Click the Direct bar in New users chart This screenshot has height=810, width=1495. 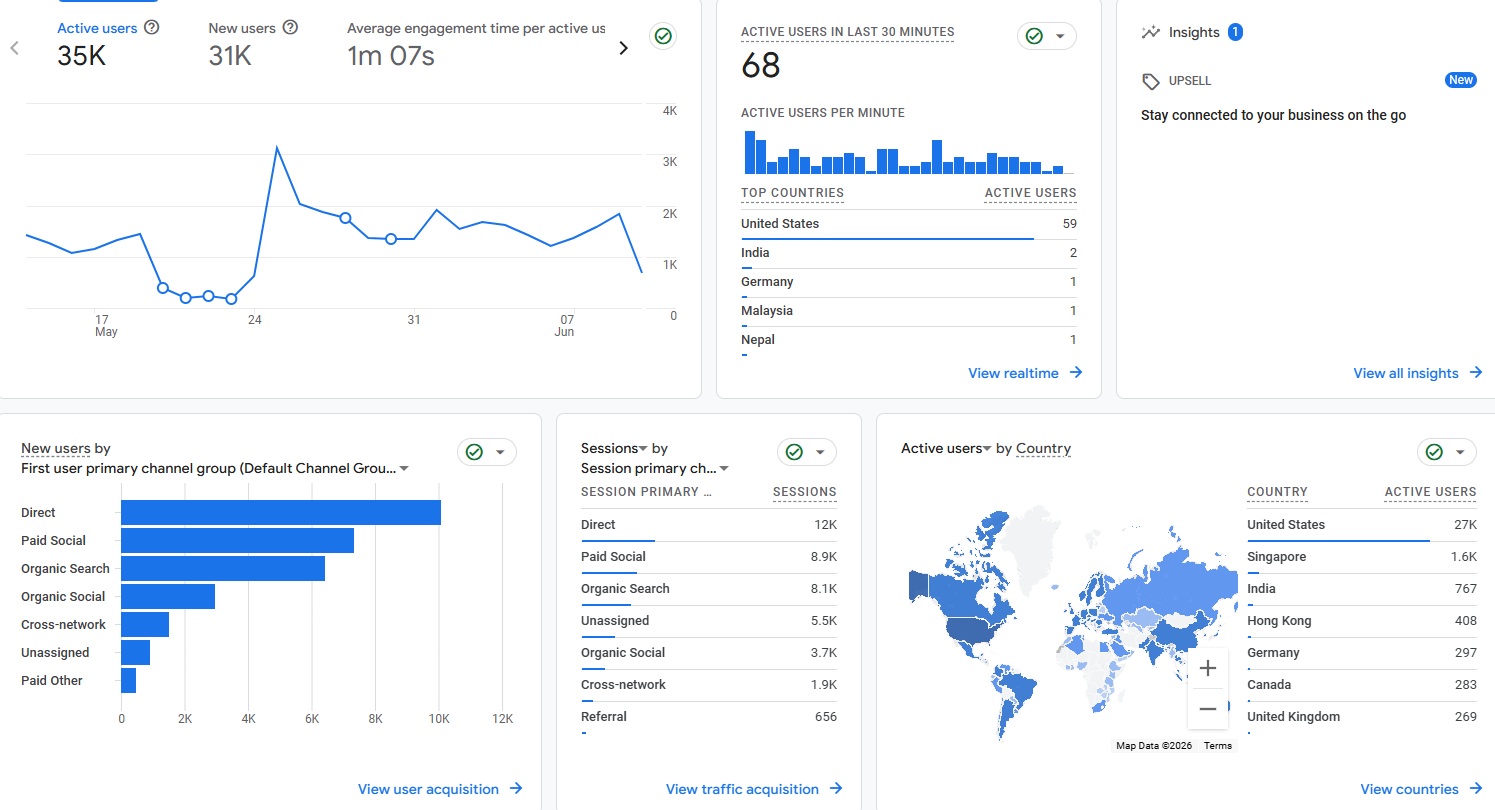[x=281, y=512]
